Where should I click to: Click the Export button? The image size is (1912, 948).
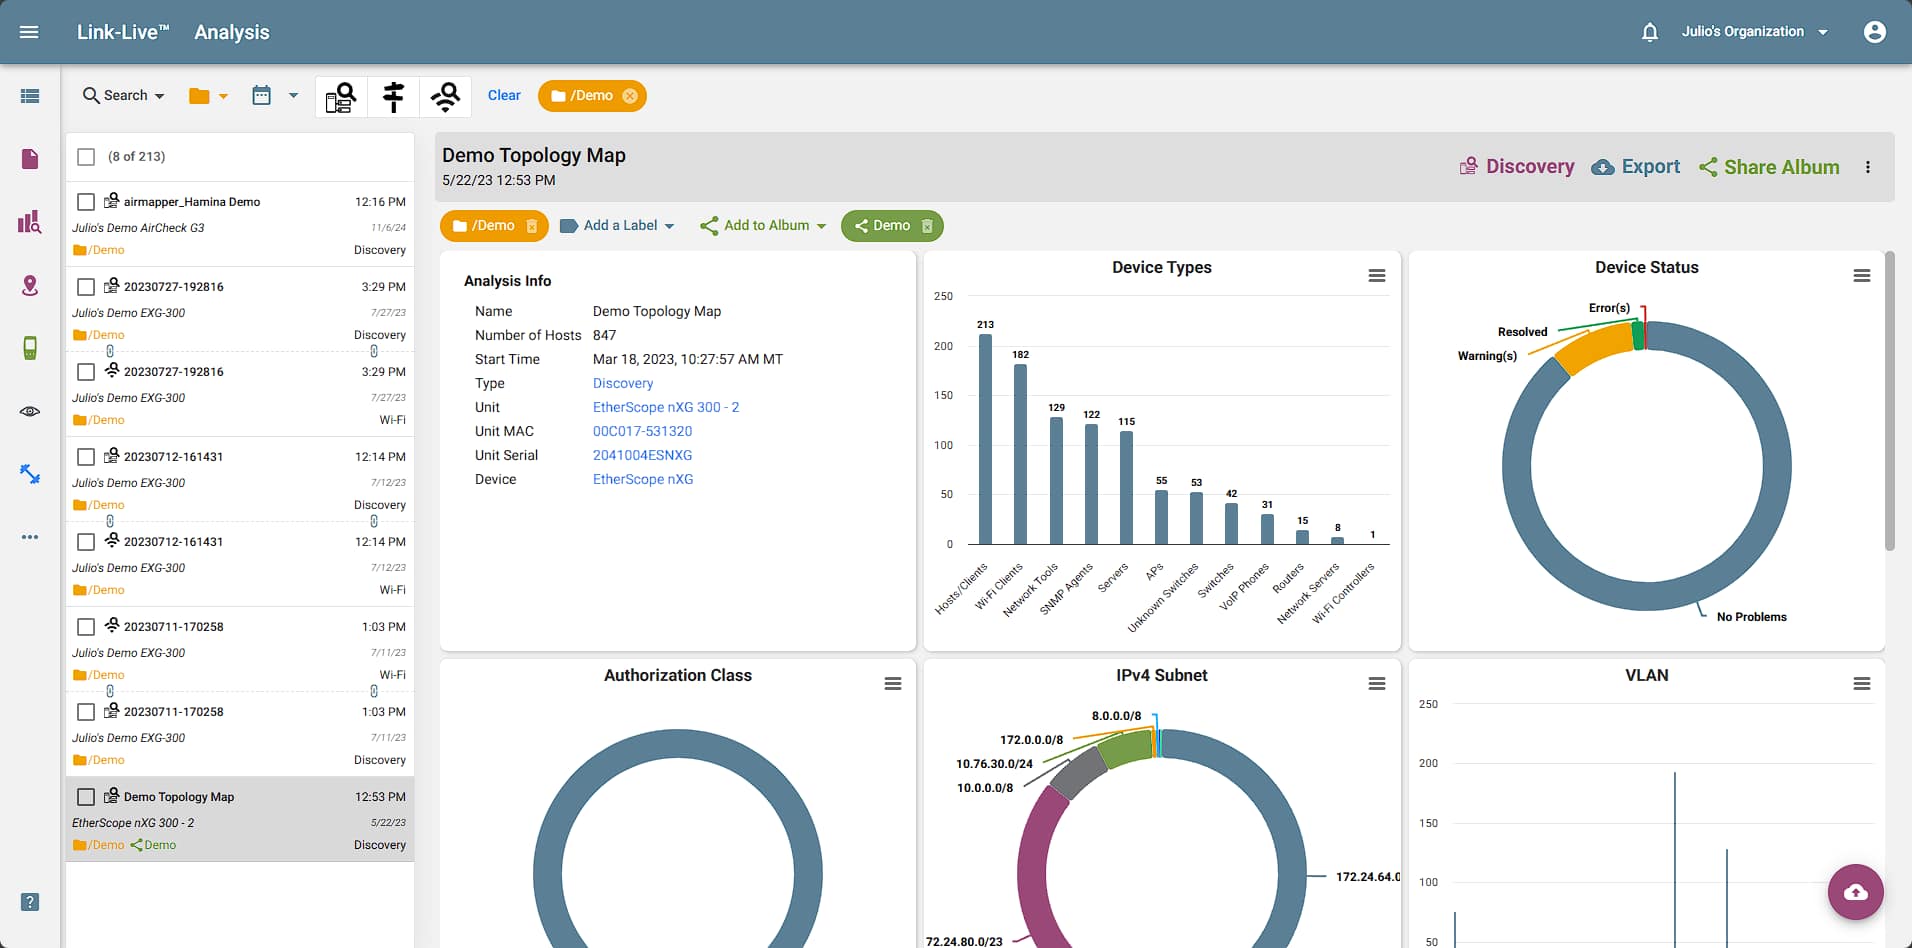click(1636, 166)
